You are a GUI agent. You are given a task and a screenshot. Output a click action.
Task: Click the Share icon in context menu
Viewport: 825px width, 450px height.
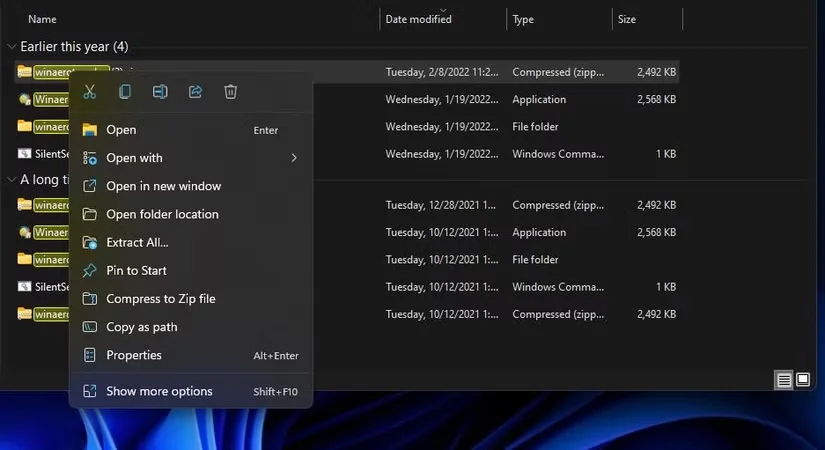click(195, 92)
